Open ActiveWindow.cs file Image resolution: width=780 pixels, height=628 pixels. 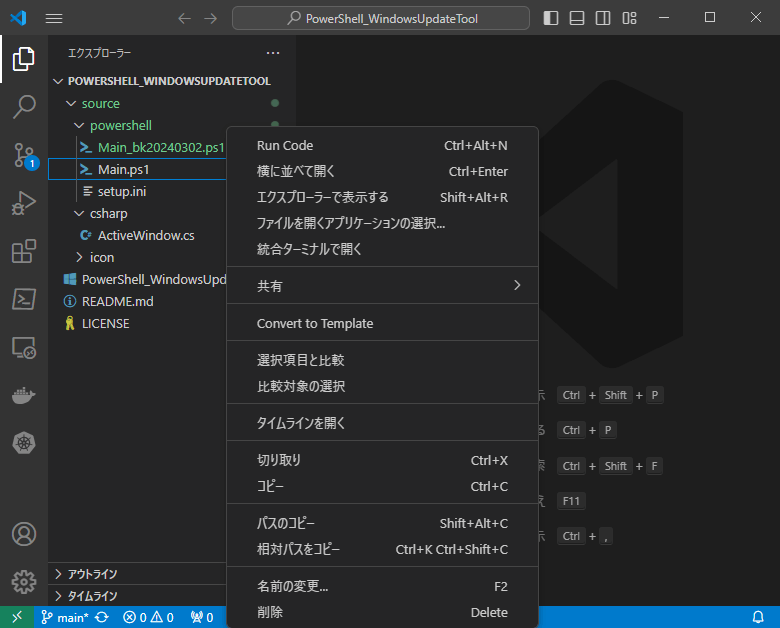click(137, 235)
